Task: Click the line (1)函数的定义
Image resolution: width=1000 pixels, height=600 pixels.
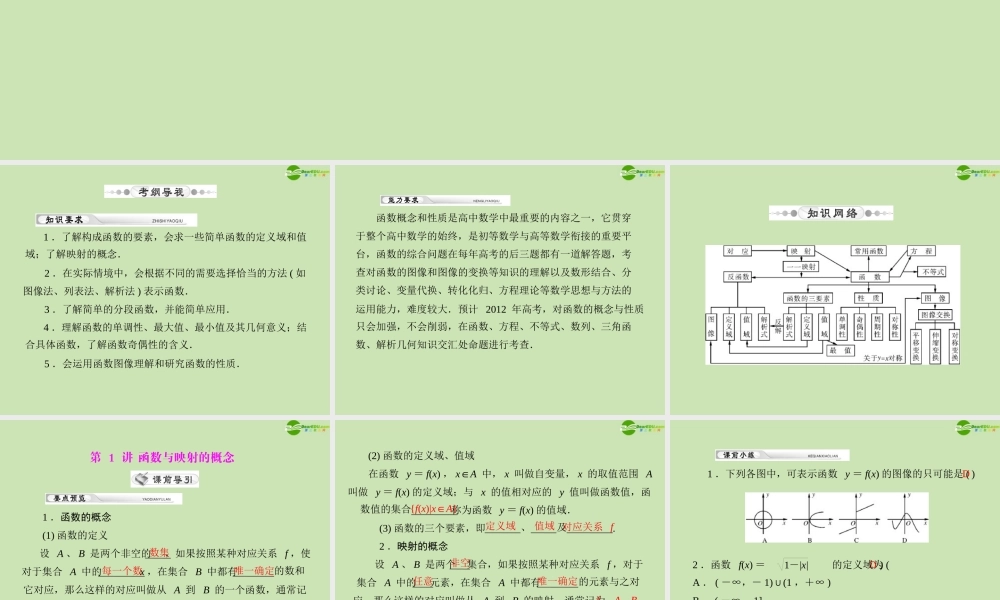Action: pos(75,536)
